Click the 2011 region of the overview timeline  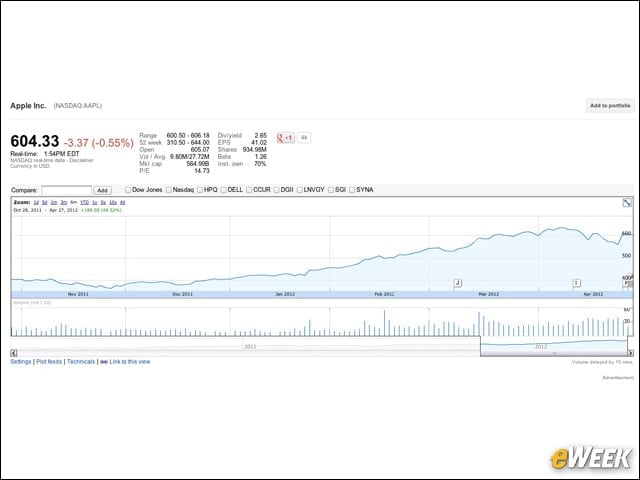click(x=250, y=347)
